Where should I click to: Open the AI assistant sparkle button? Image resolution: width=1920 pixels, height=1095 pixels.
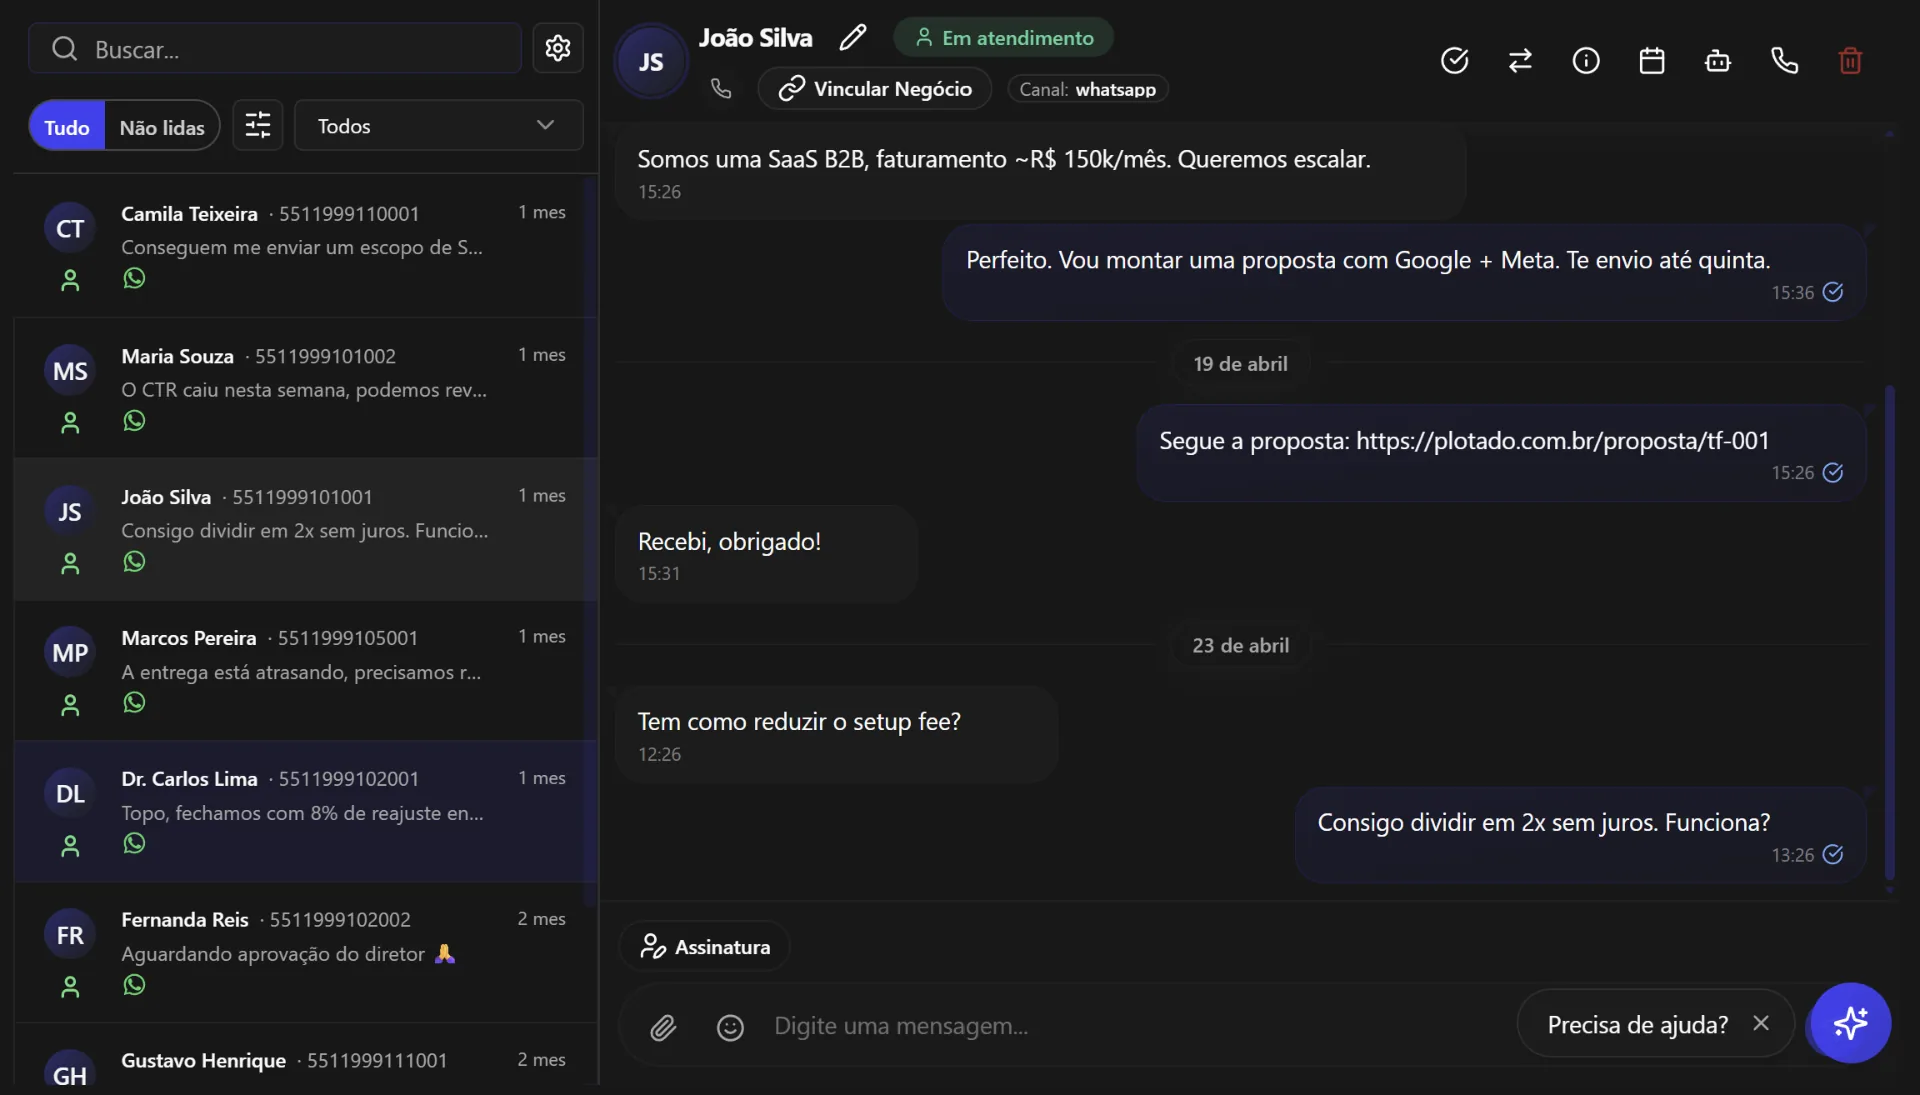point(1850,1023)
